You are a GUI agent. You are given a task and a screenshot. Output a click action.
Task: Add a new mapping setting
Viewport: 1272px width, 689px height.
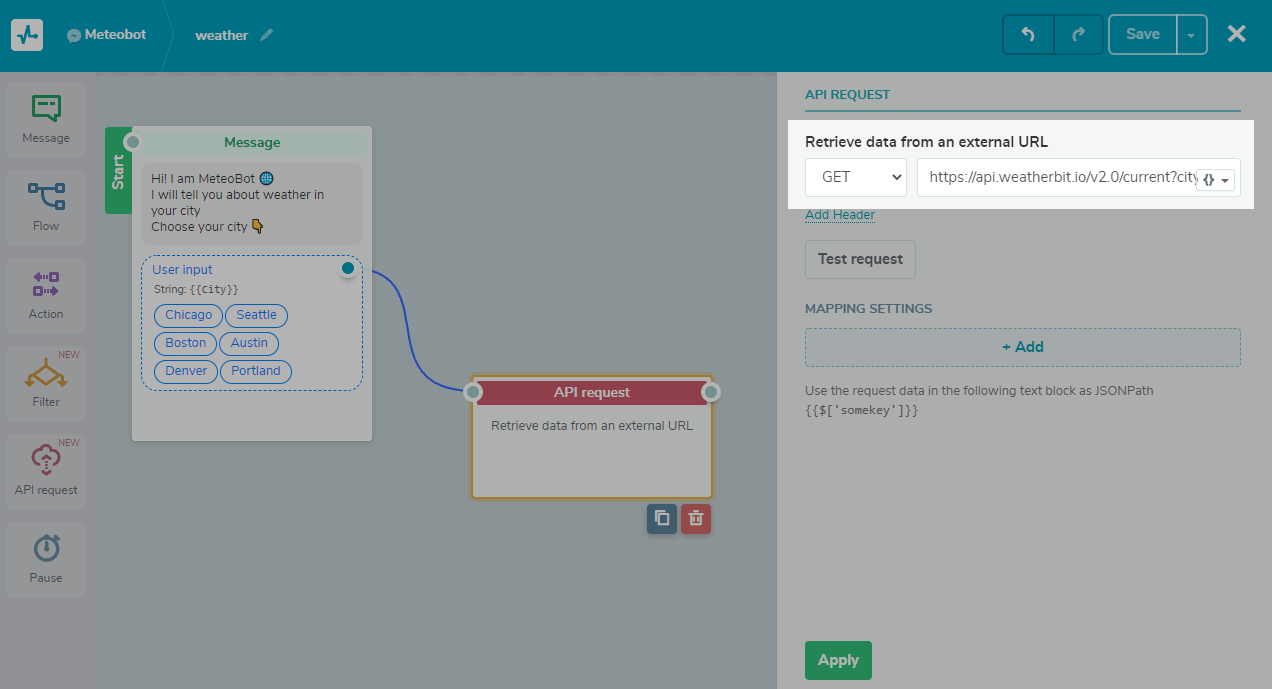tap(1022, 347)
